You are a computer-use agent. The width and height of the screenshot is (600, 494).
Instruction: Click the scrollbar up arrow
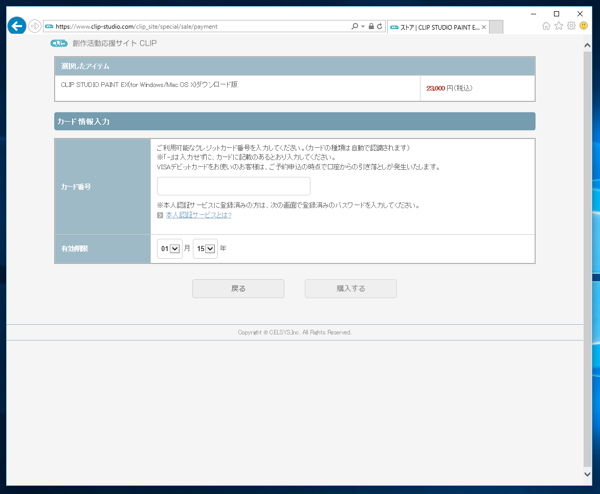587,45
